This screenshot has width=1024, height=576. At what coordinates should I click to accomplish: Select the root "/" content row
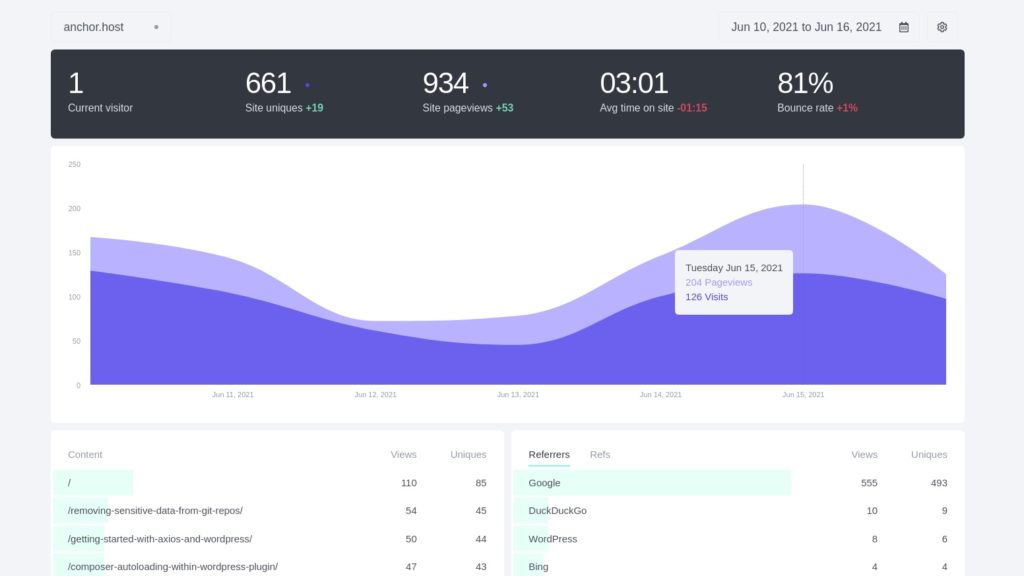[70, 483]
